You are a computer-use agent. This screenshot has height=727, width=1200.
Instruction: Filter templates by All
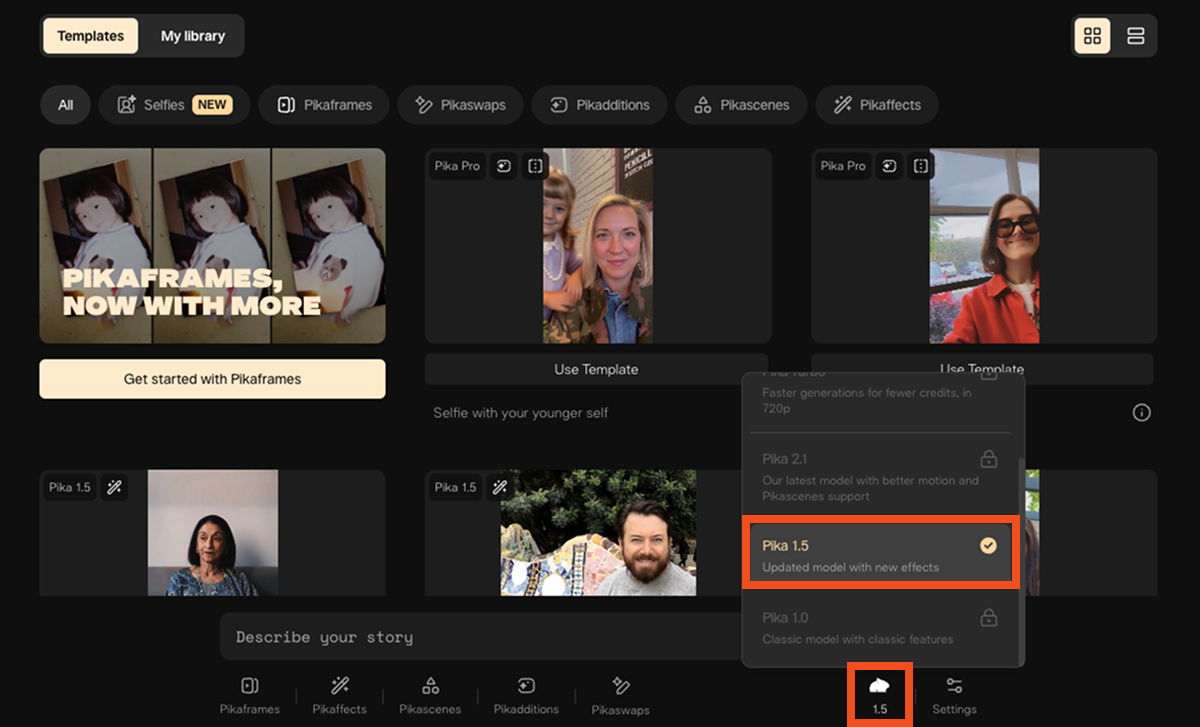tap(66, 105)
